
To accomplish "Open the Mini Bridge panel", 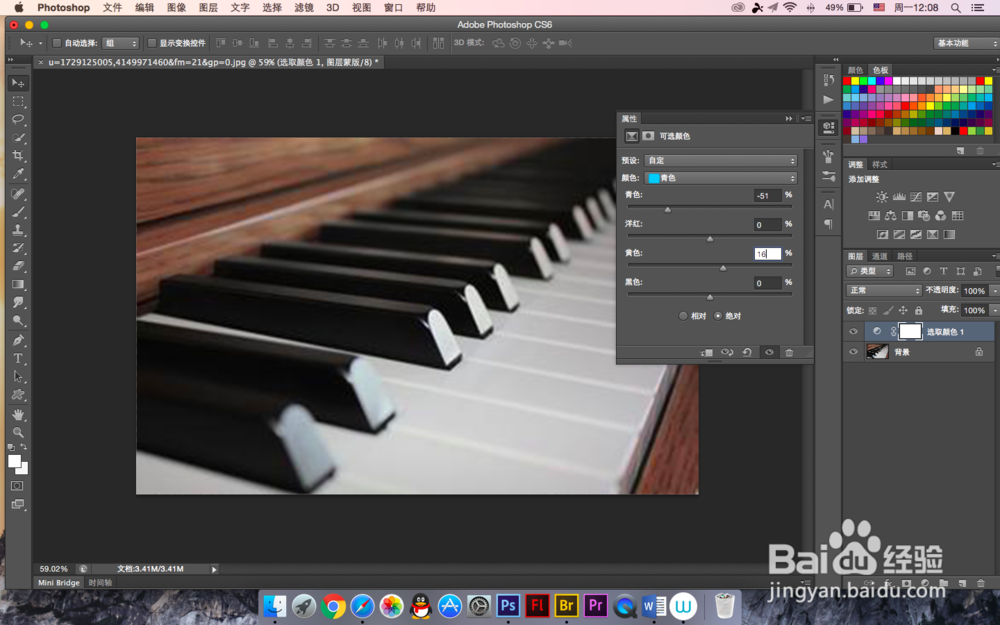I will click(59, 582).
